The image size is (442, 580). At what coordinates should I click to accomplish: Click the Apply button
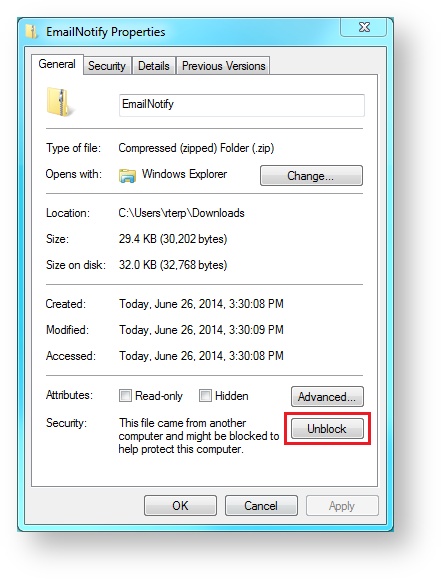click(342, 505)
